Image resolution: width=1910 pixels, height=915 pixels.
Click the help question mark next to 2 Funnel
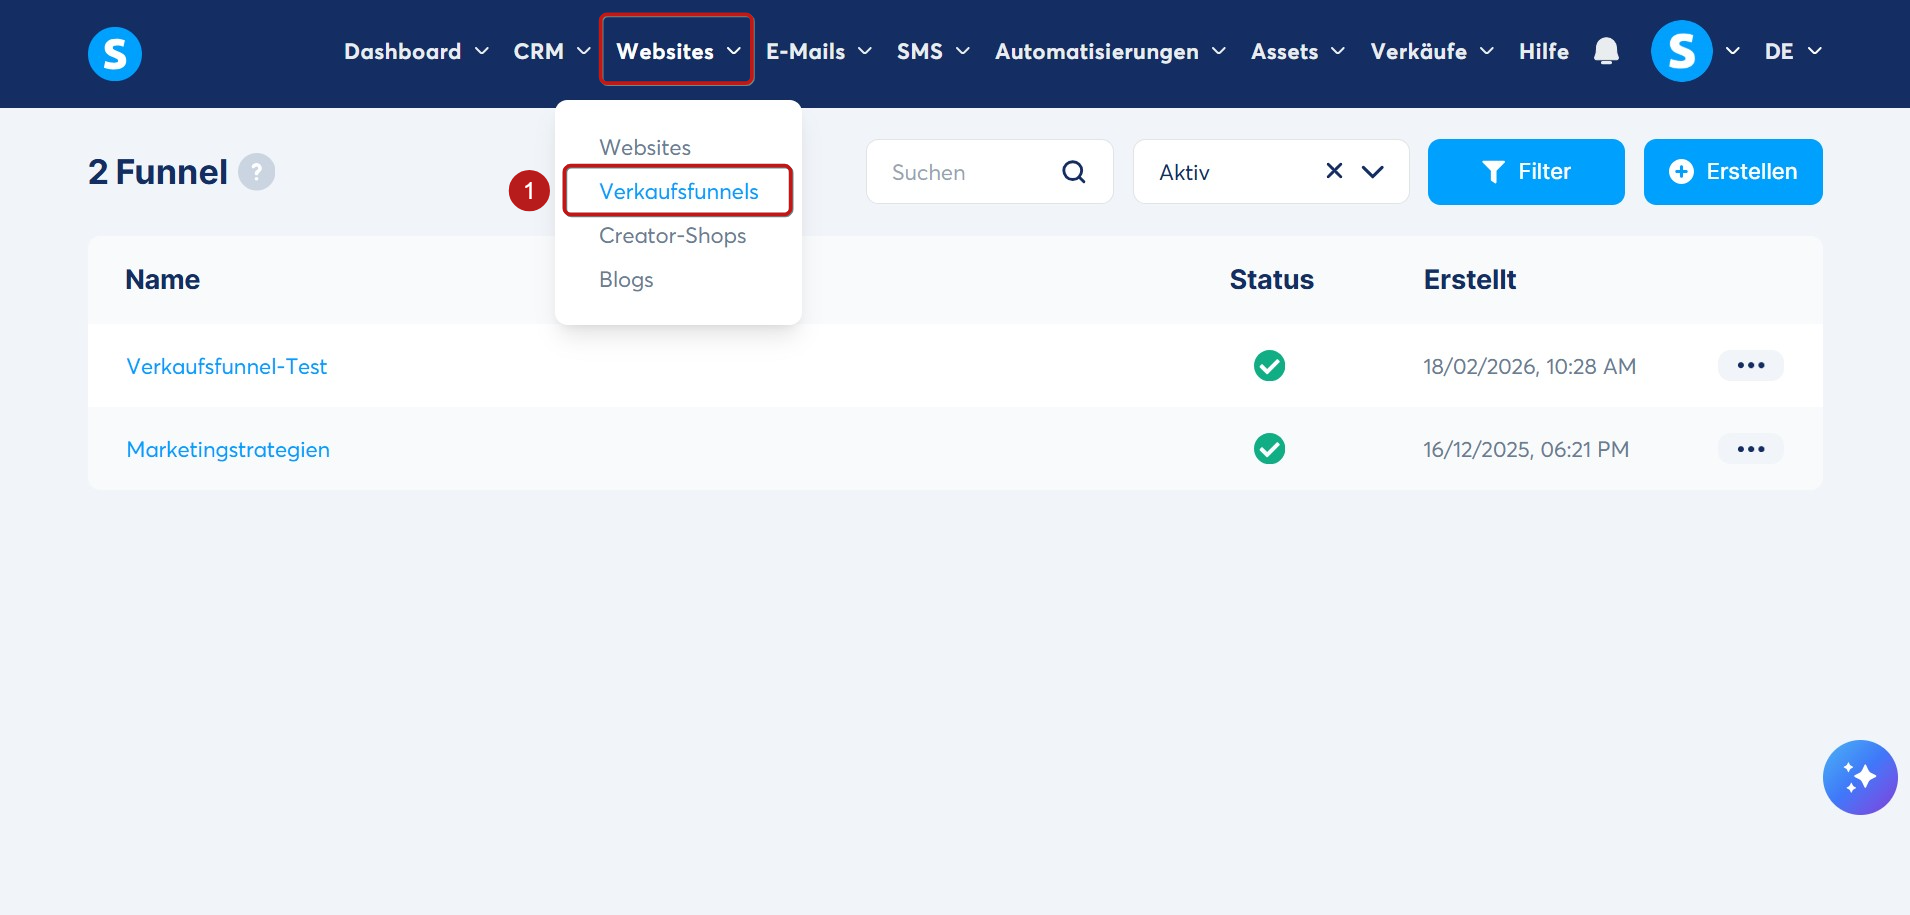(257, 172)
